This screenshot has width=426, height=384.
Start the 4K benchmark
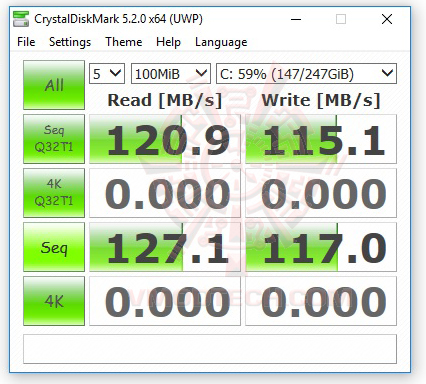coord(54,301)
